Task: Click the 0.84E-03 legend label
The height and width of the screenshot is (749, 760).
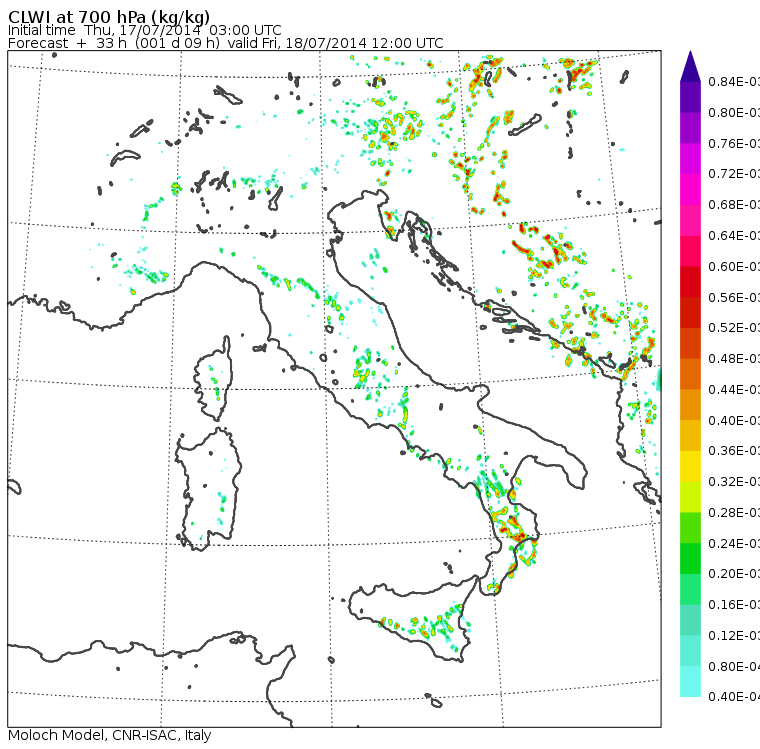Action: pos(734,81)
